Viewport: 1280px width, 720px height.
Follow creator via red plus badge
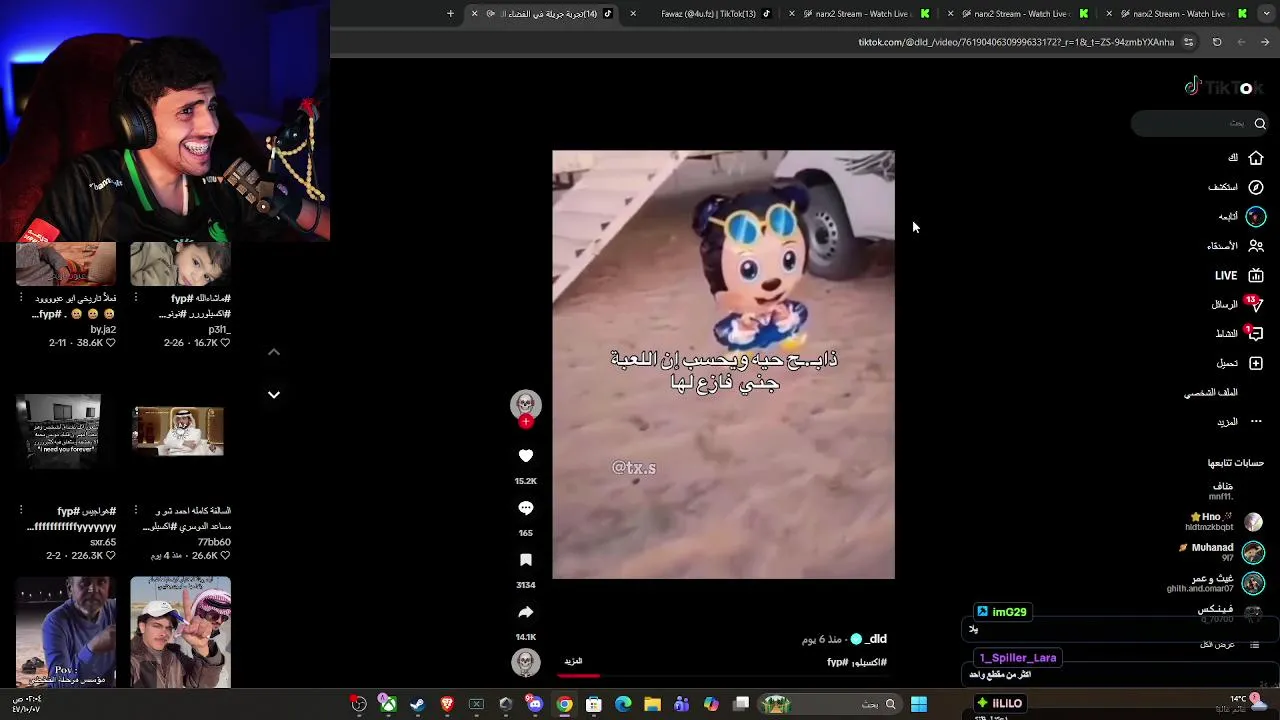(526, 422)
